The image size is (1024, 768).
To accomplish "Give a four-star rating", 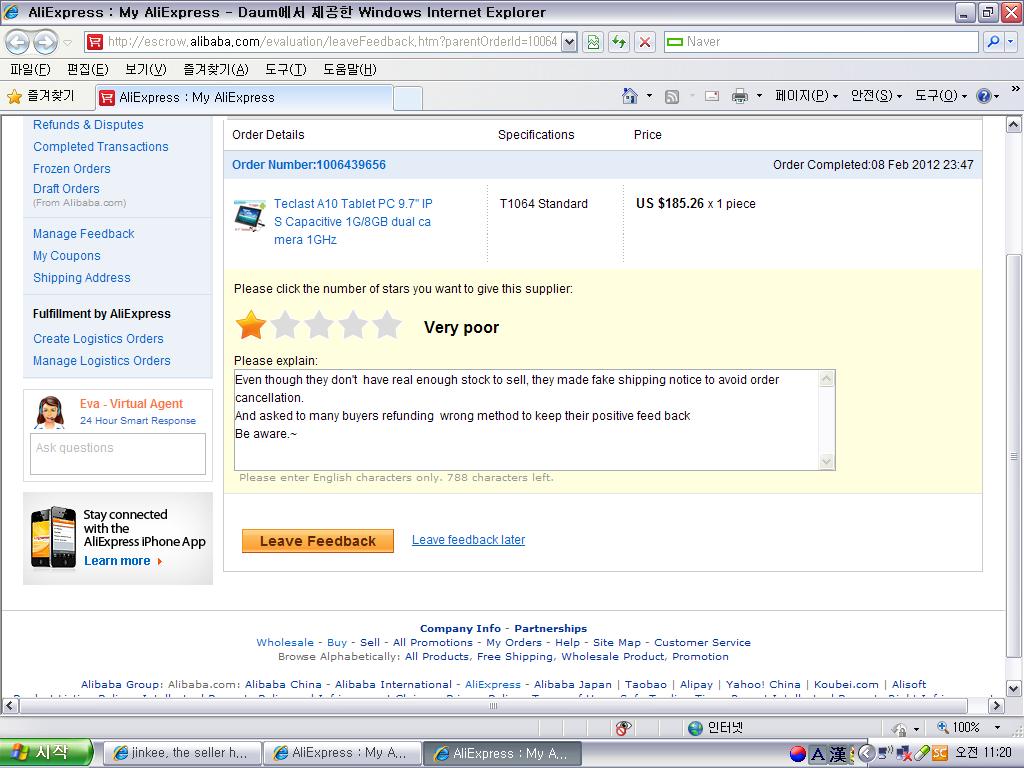I will [353, 325].
